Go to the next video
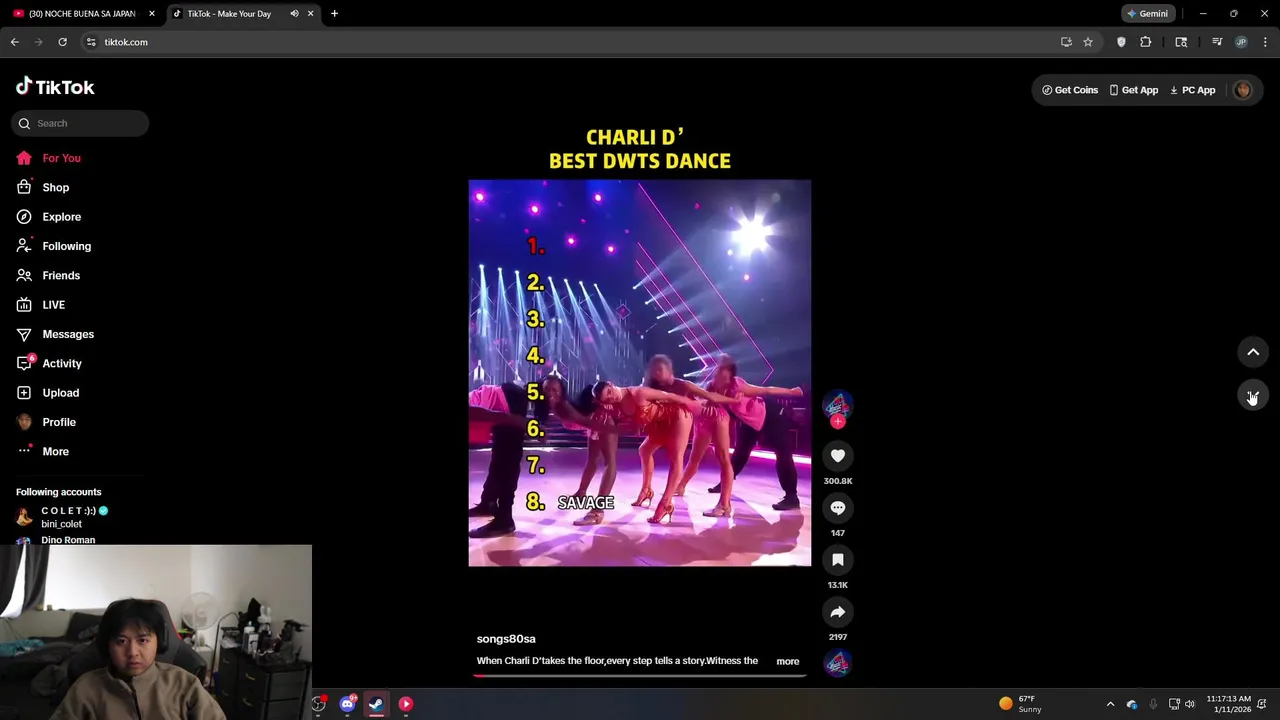 (x=1253, y=395)
